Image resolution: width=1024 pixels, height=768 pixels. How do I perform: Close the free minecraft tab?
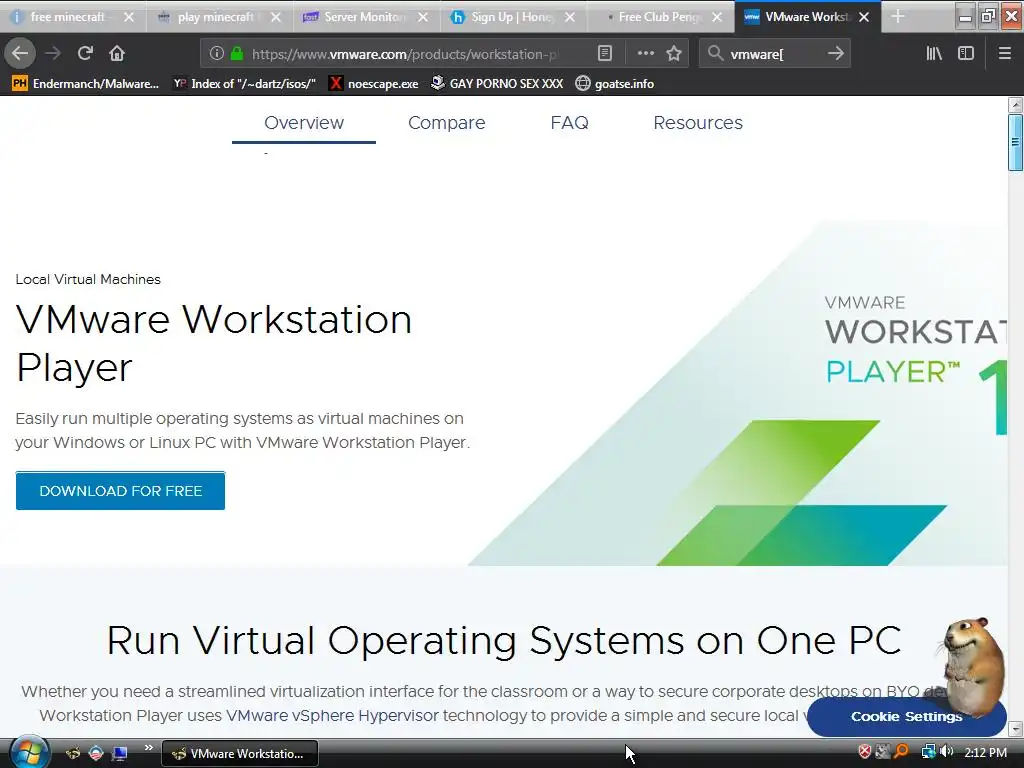[x=129, y=17]
